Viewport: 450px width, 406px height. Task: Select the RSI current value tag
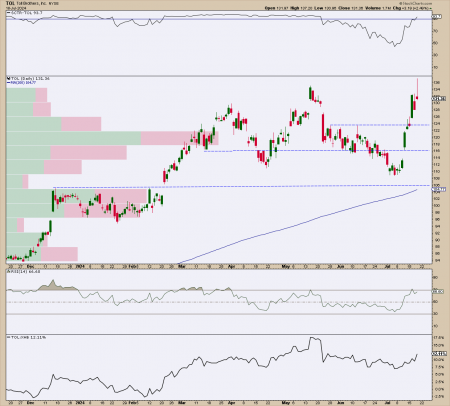point(438,291)
